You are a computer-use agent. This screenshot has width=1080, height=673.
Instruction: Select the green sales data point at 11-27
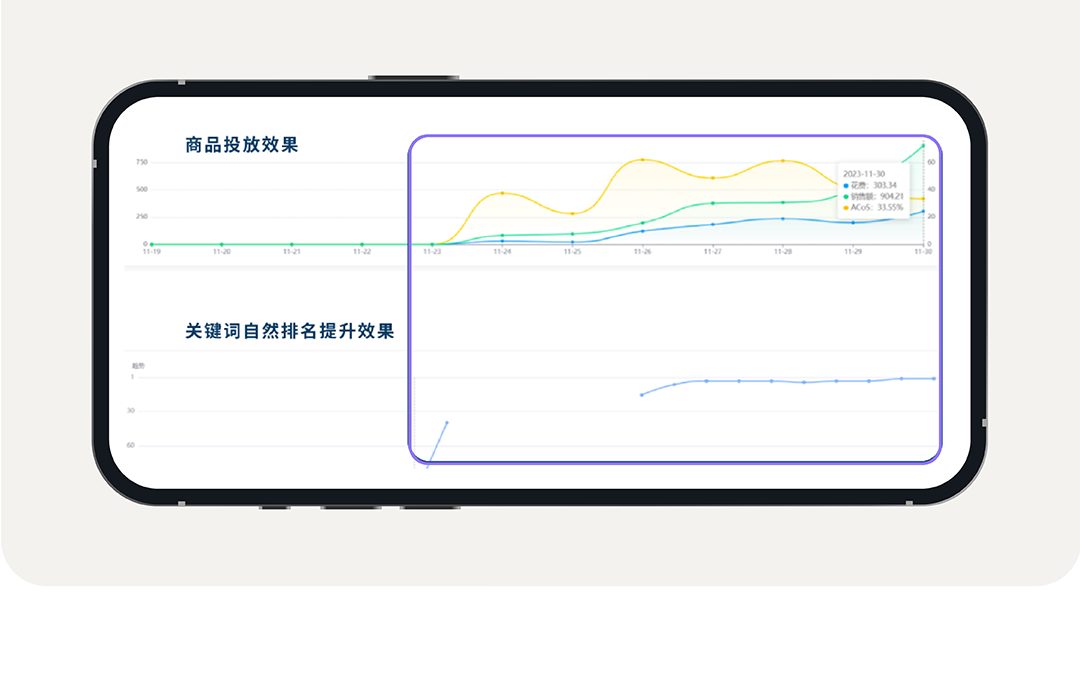click(713, 203)
